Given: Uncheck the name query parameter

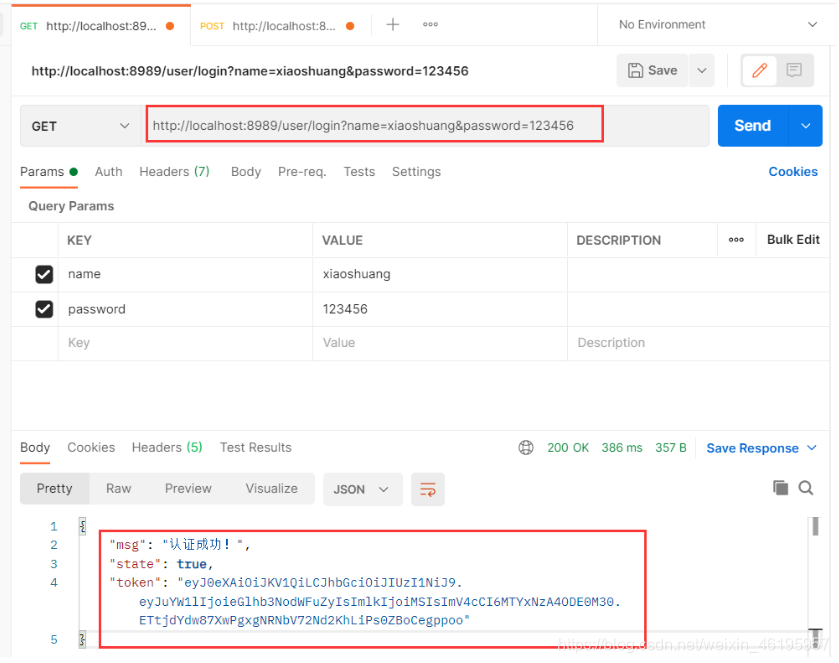Looking at the screenshot, I should (x=44, y=274).
